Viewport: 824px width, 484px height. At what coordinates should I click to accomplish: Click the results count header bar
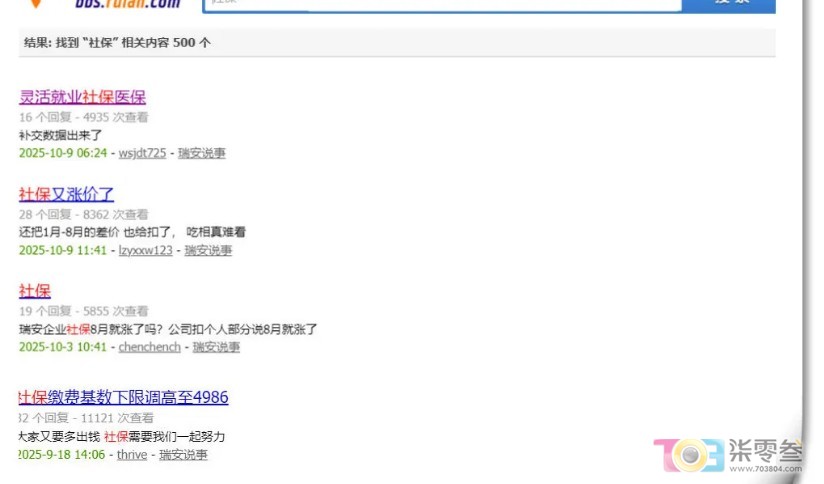click(397, 43)
